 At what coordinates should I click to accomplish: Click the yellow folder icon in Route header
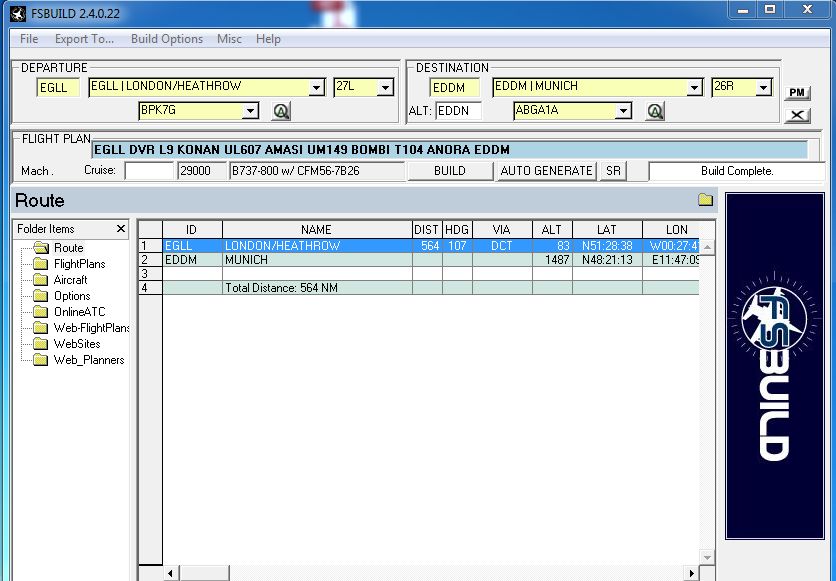point(705,200)
